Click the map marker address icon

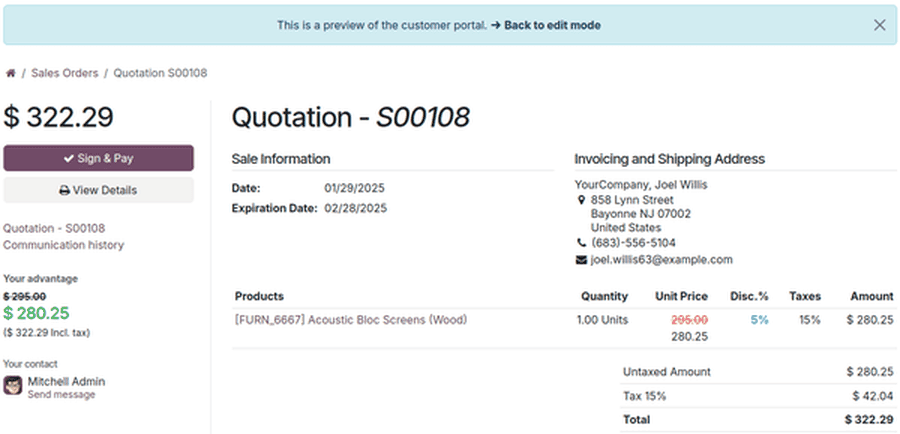pyautogui.click(x=581, y=200)
